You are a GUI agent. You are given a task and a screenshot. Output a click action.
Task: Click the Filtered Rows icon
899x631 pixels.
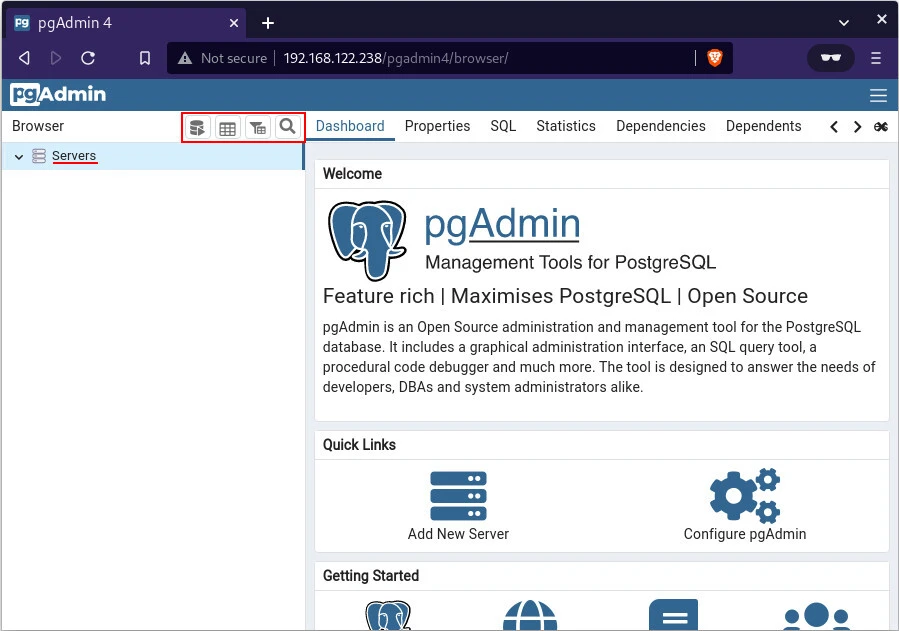point(258,127)
